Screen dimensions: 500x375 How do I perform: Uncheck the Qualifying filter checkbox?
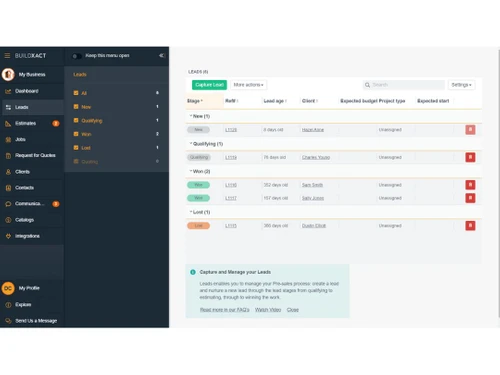[76, 120]
